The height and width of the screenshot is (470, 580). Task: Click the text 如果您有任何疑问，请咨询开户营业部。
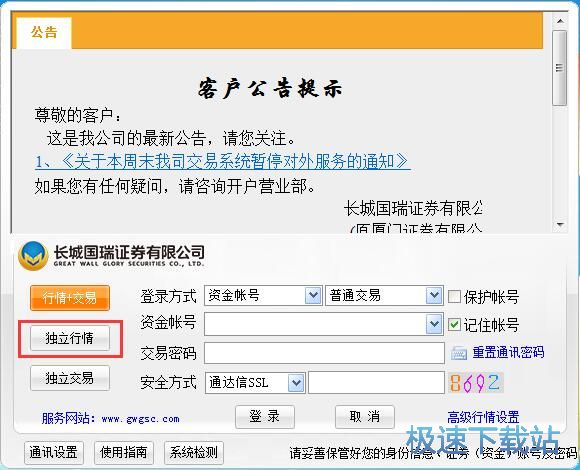click(x=175, y=186)
